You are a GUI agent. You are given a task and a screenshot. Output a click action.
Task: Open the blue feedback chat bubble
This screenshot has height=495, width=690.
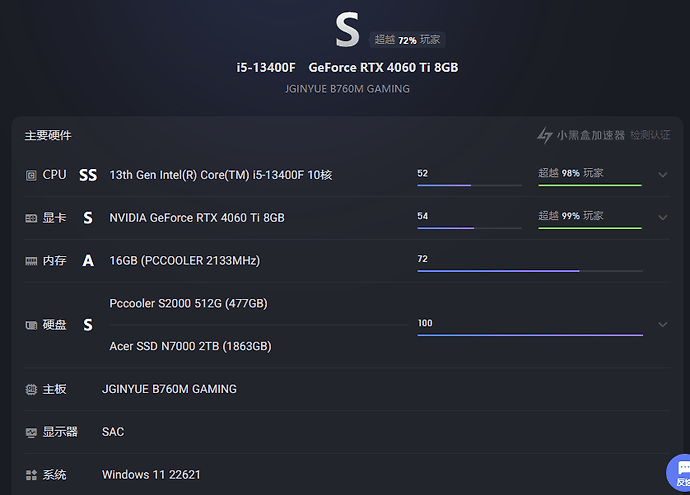pyautogui.click(x=680, y=473)
